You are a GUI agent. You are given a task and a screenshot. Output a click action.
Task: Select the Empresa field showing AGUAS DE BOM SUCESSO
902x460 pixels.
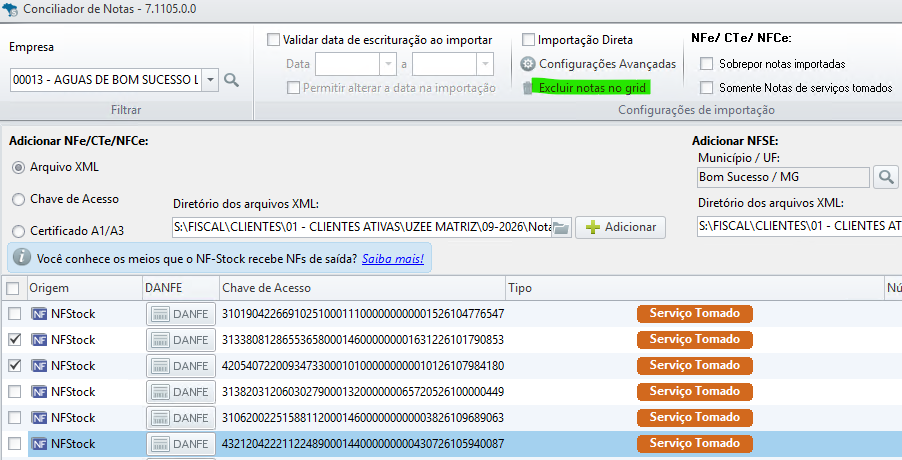(x=107, y=80)
